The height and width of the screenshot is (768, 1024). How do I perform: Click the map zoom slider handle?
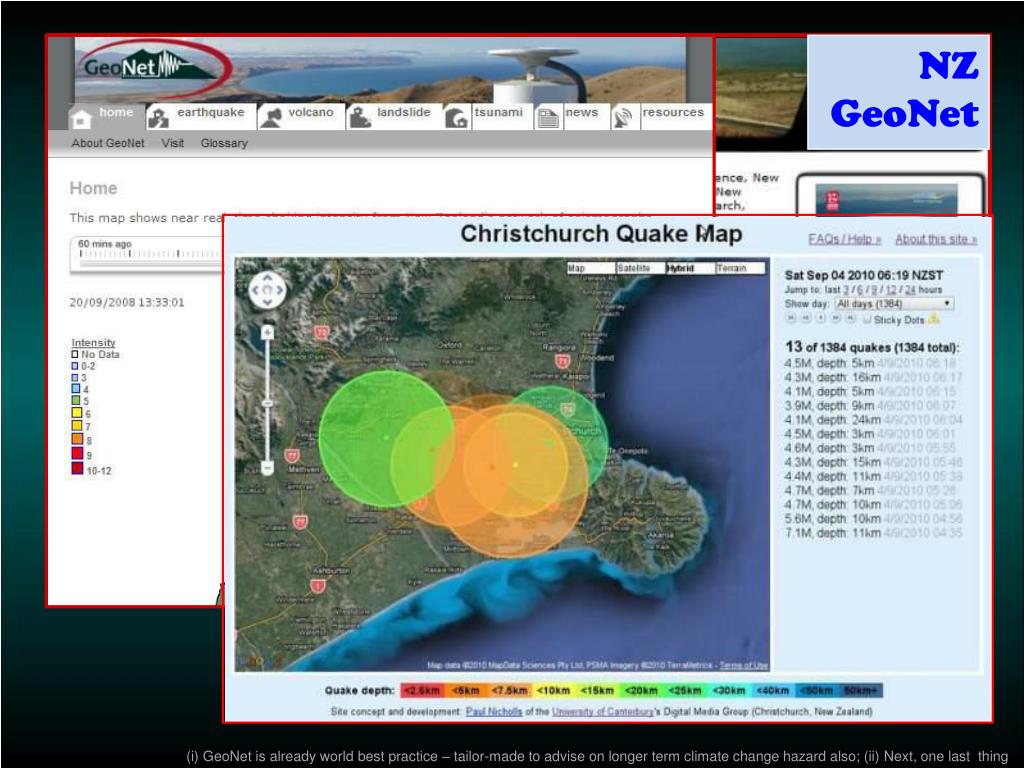[267, 404]
